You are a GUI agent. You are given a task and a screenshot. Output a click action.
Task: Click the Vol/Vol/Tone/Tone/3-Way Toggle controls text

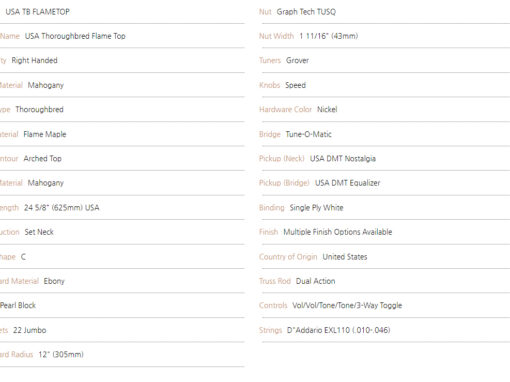pos(347,305)
